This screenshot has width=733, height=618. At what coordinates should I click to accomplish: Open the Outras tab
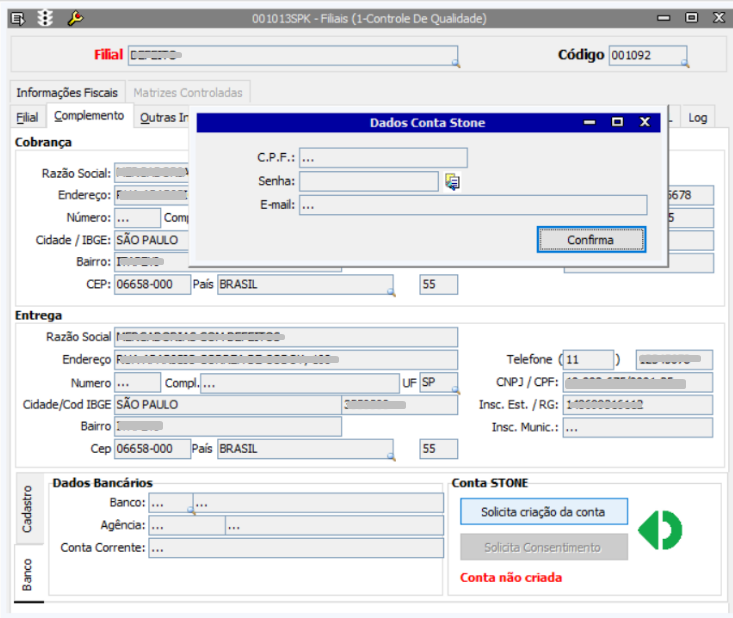click(163, 117)
